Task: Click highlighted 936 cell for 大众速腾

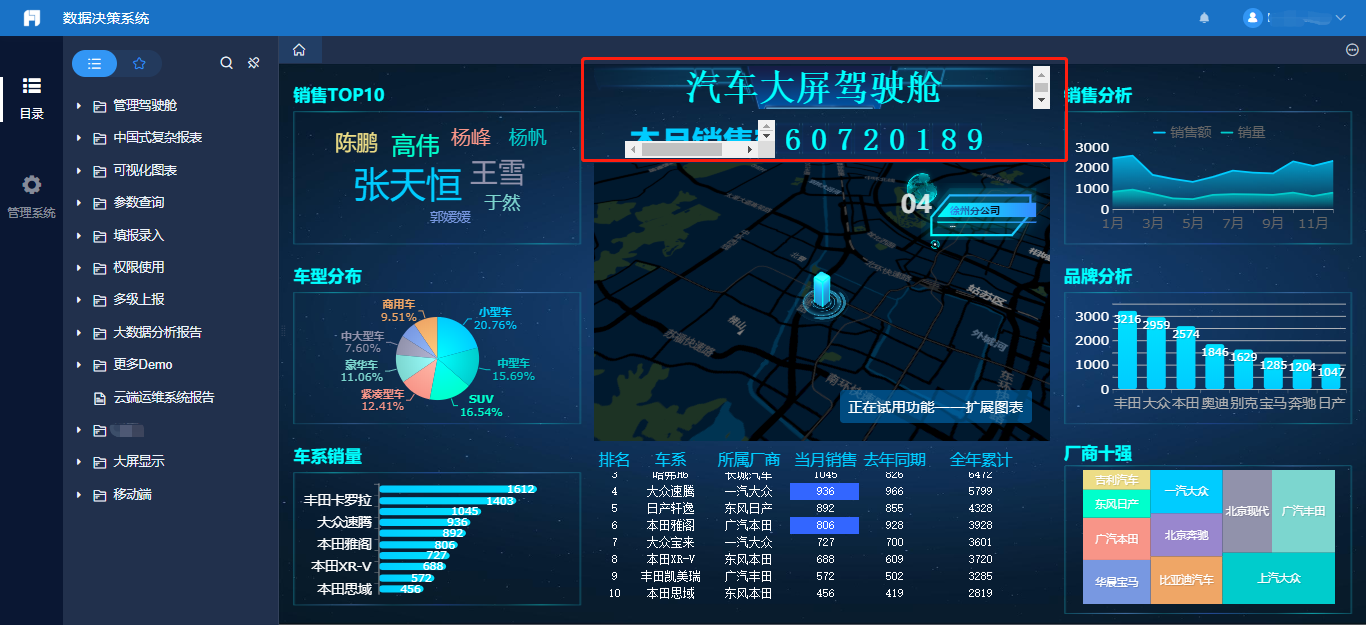Action: coord(825,491)
